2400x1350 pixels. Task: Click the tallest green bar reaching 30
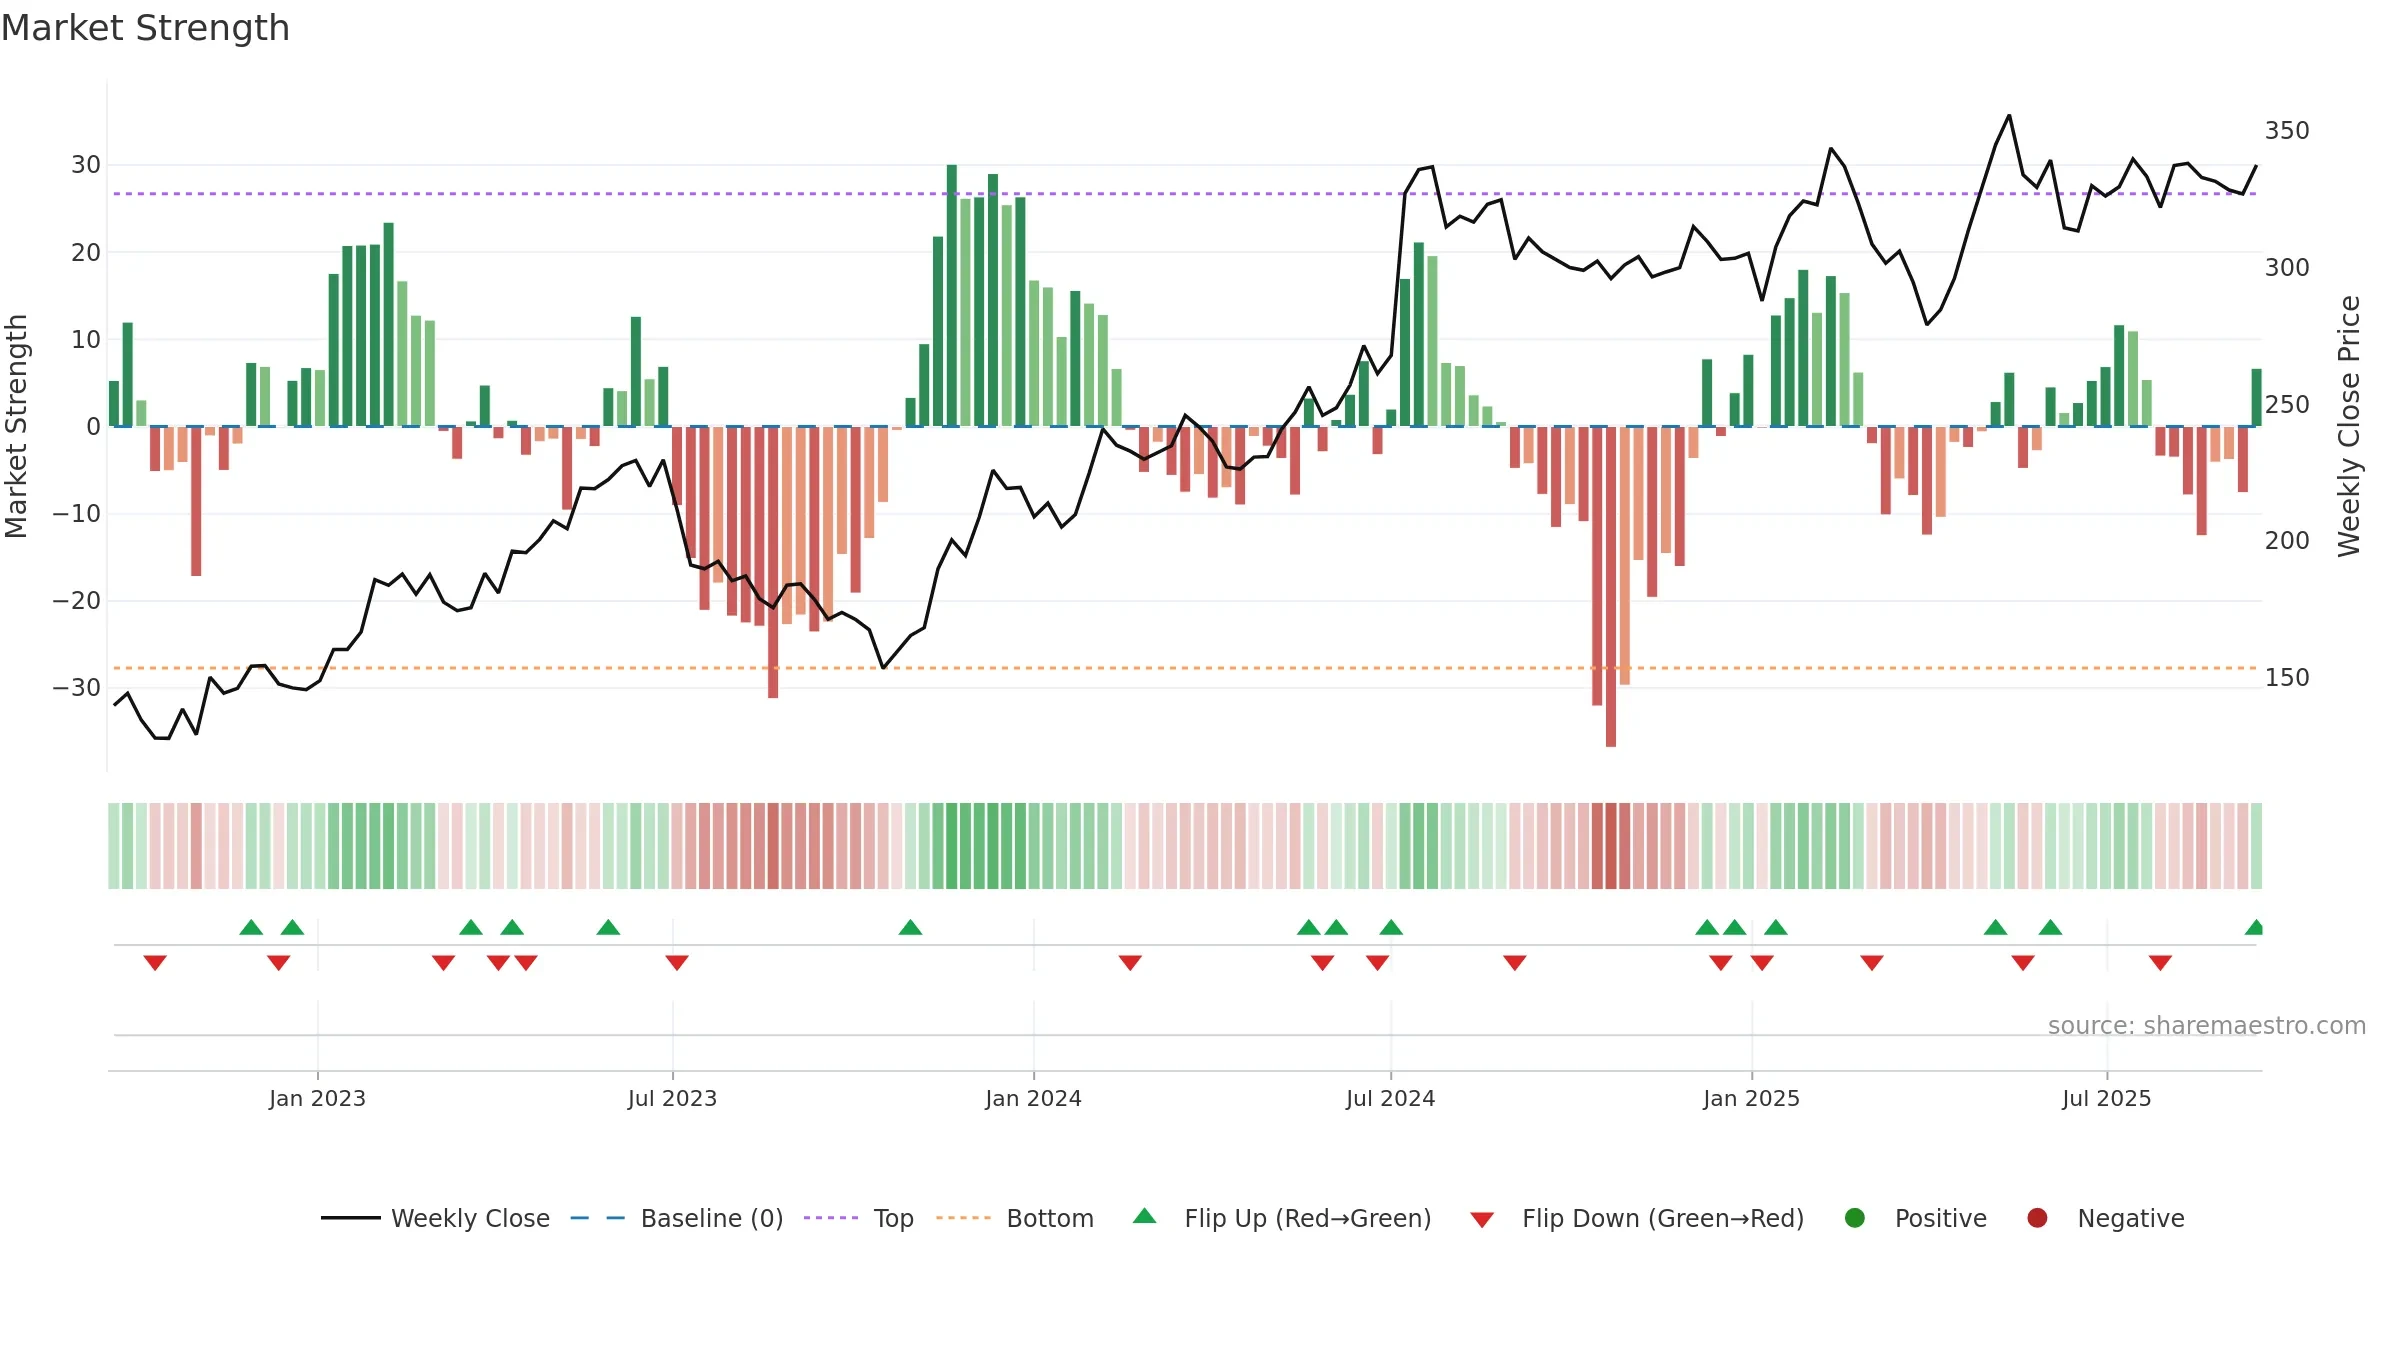tap(952, 295)
